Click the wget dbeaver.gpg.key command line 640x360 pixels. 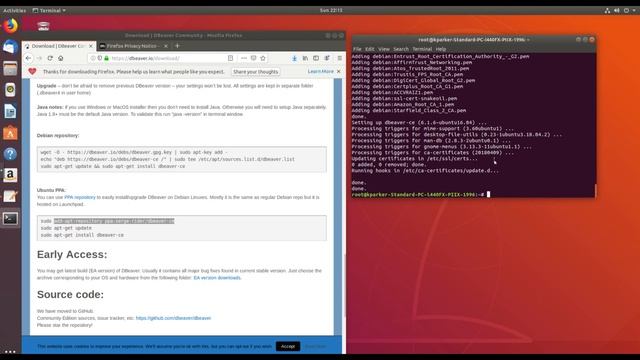134,152
